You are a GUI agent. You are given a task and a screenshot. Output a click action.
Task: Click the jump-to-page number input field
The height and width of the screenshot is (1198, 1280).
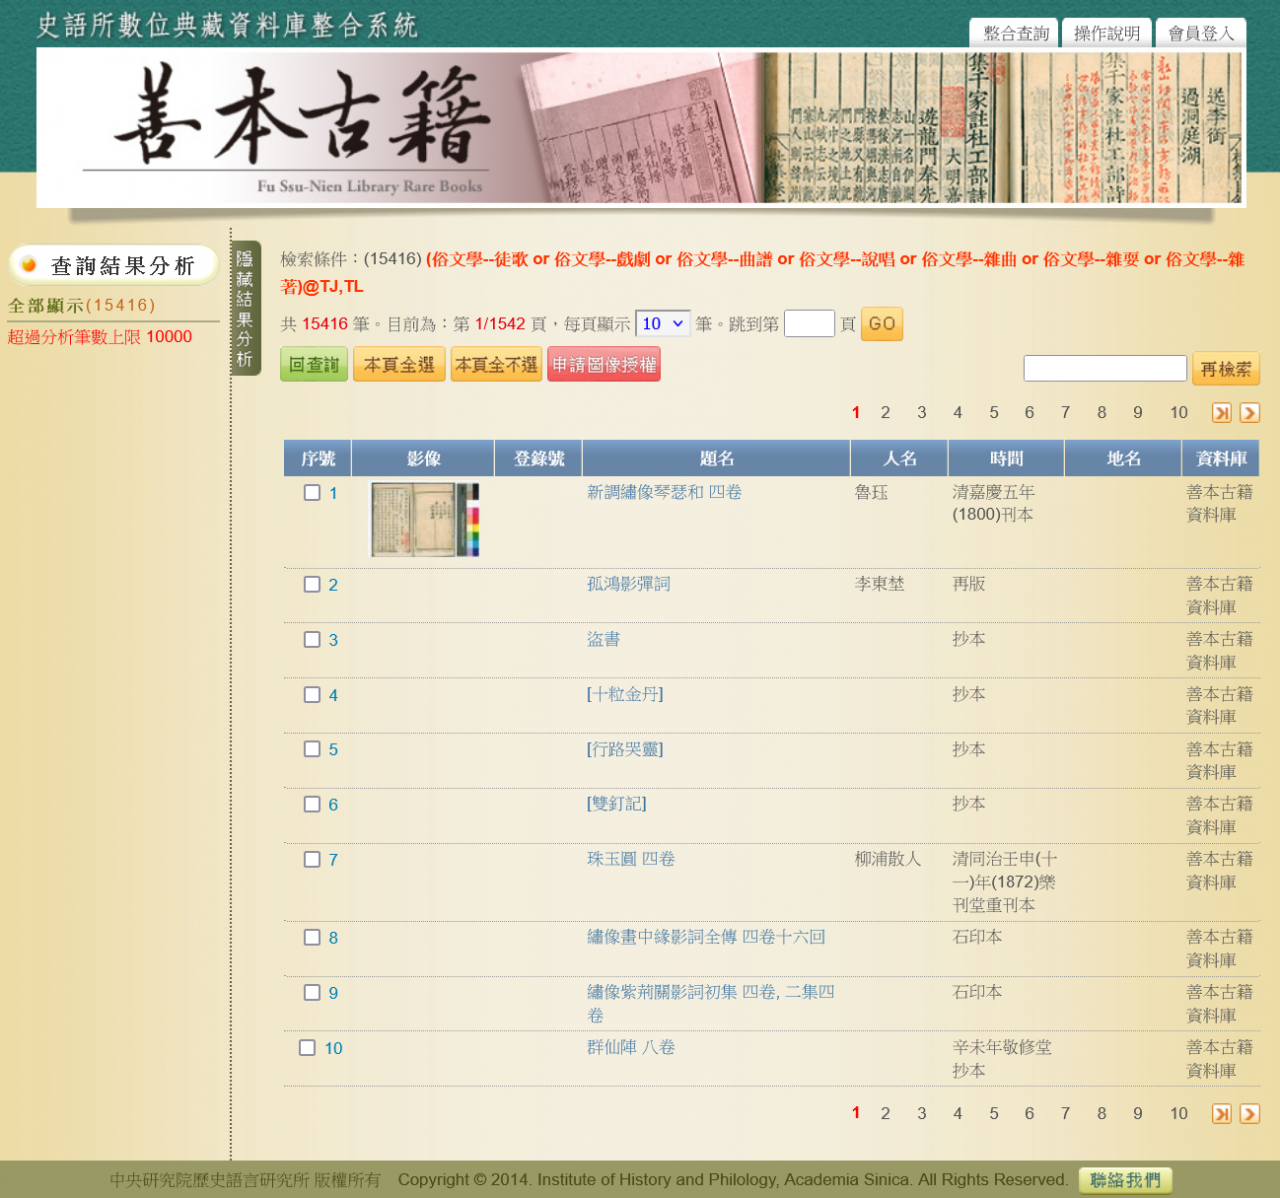click(x=809, y=324)
